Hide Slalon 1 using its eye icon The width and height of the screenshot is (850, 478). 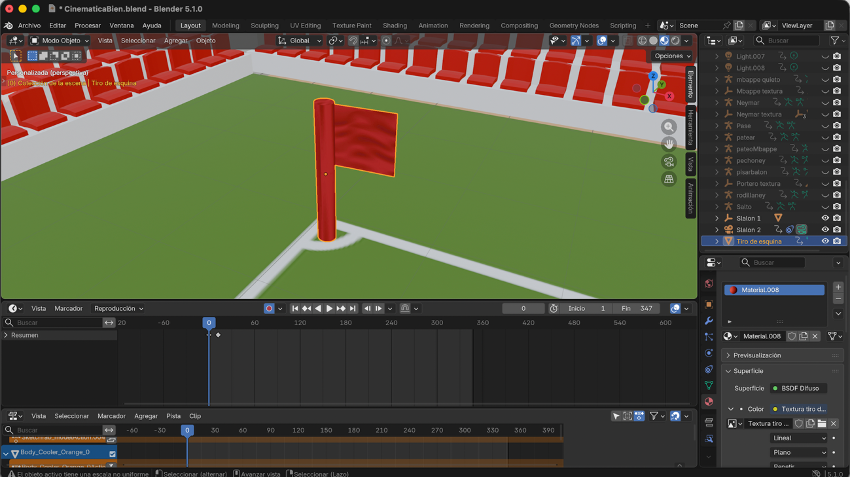click(x=826, y=218)
